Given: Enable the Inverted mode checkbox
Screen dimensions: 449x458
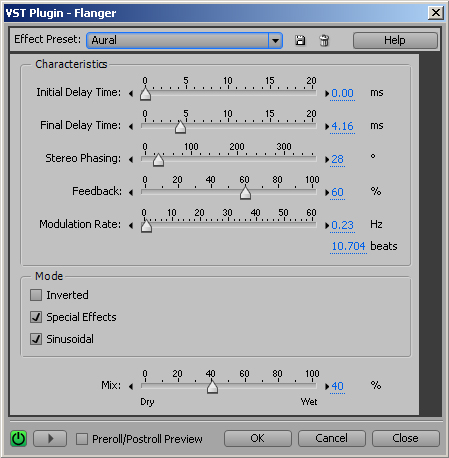Looking at the screenshot, I should point(36,295).
